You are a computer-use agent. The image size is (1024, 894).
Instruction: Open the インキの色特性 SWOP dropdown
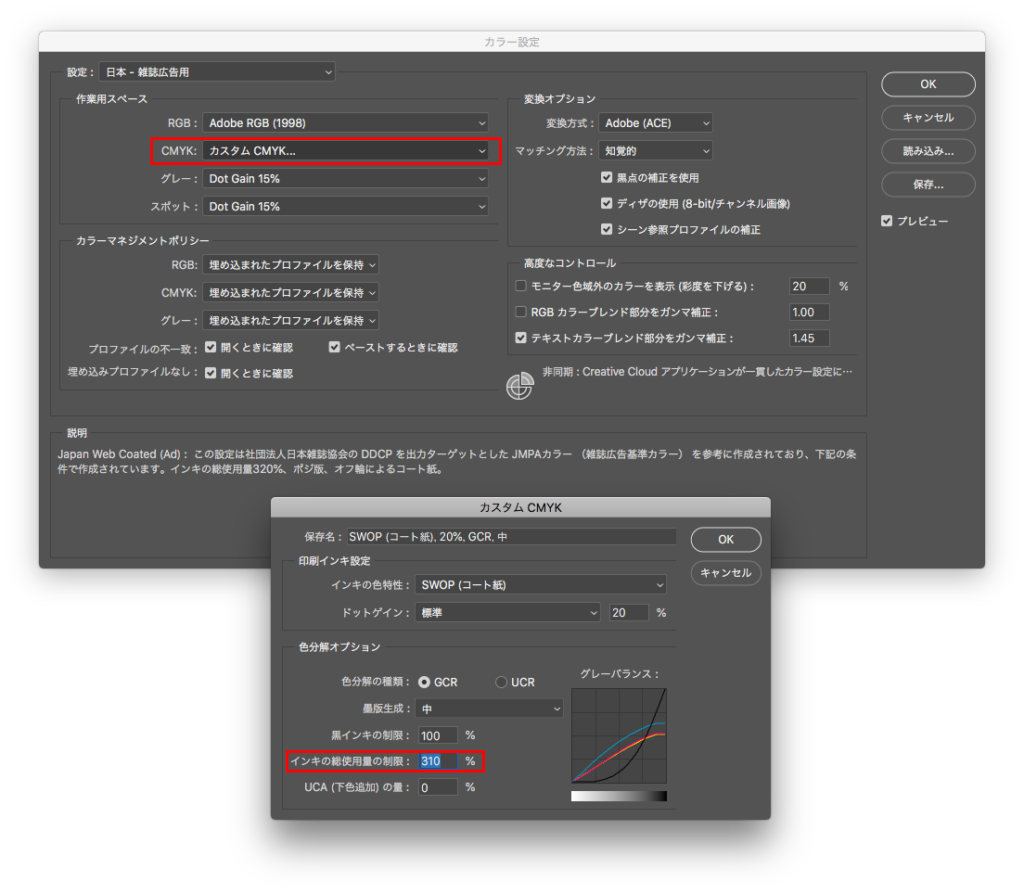click(541, 585)
